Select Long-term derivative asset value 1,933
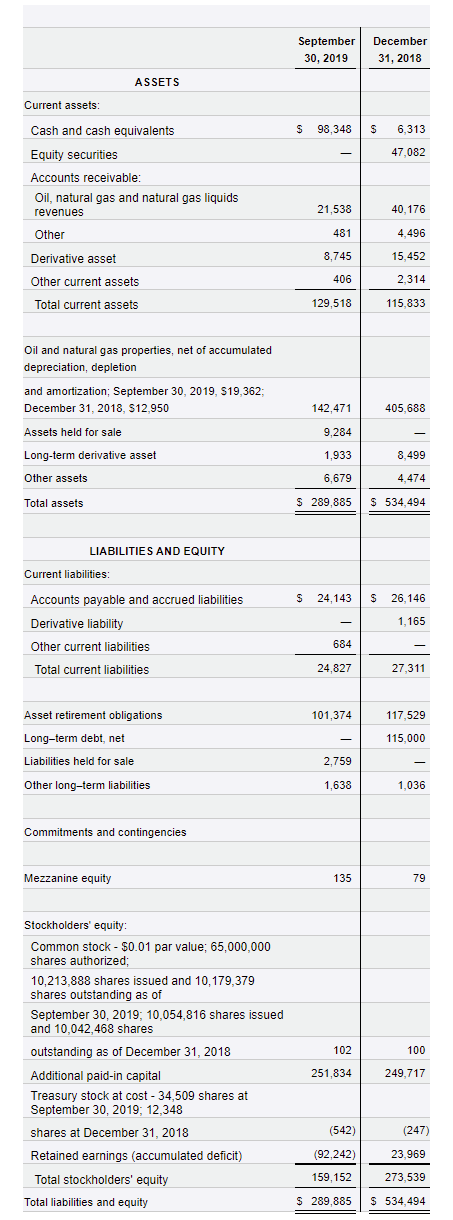Image resolution: width=453 pixels, height=1220 pixels. (338, 455)
